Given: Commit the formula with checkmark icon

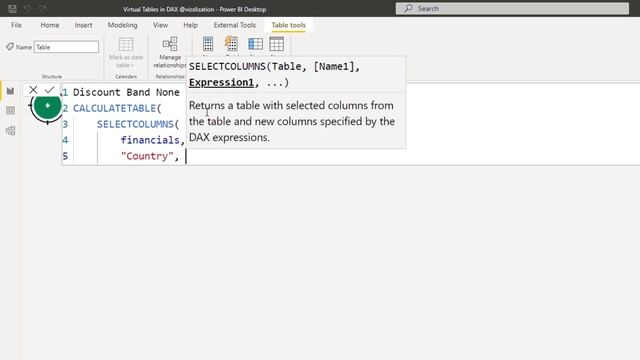Looking at the screenshot, I should (x=49, y=90).
